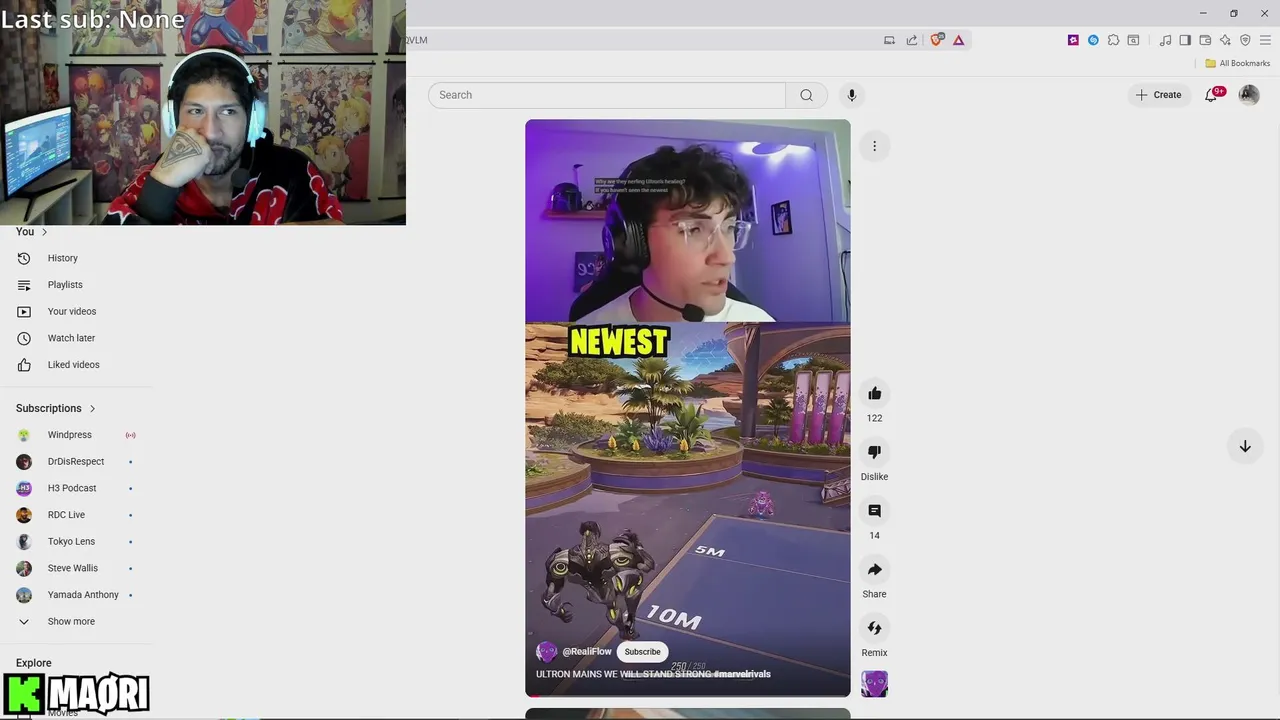The image size is (1280, 720).
Task: Open the account avatar menu
Action: pos(1249,95)
